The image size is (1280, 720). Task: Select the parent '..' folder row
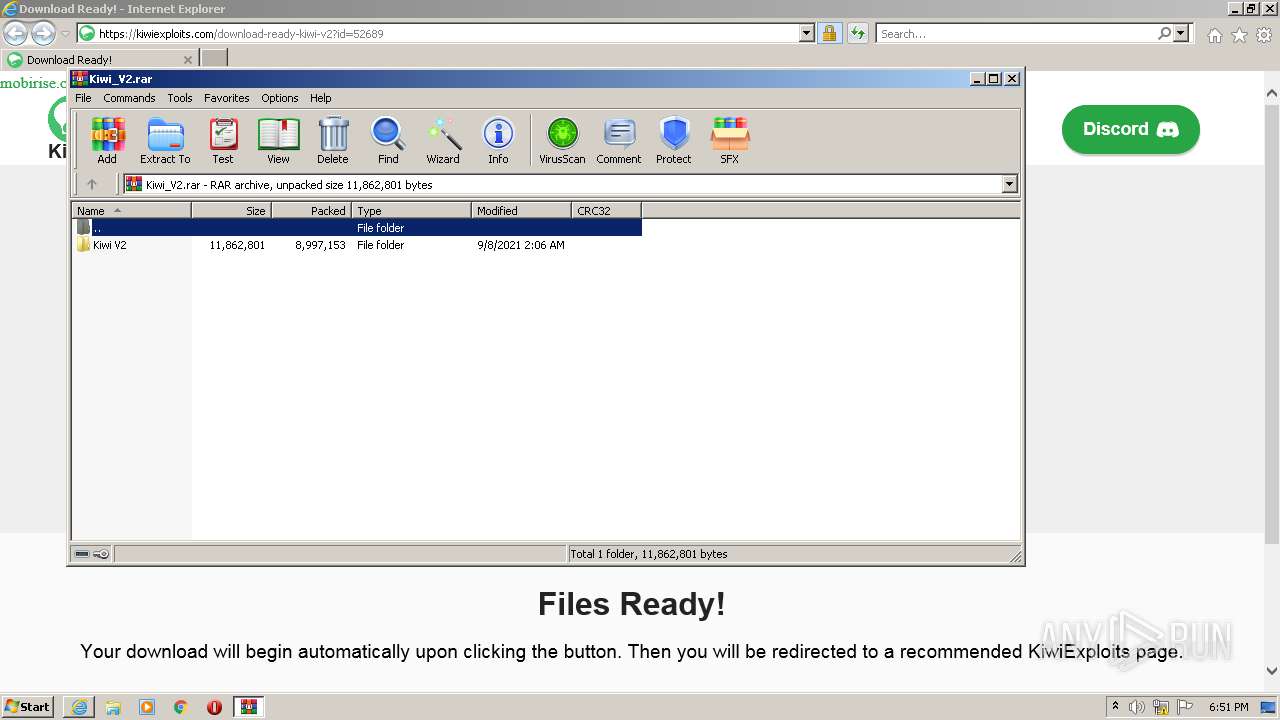(357, 228)
